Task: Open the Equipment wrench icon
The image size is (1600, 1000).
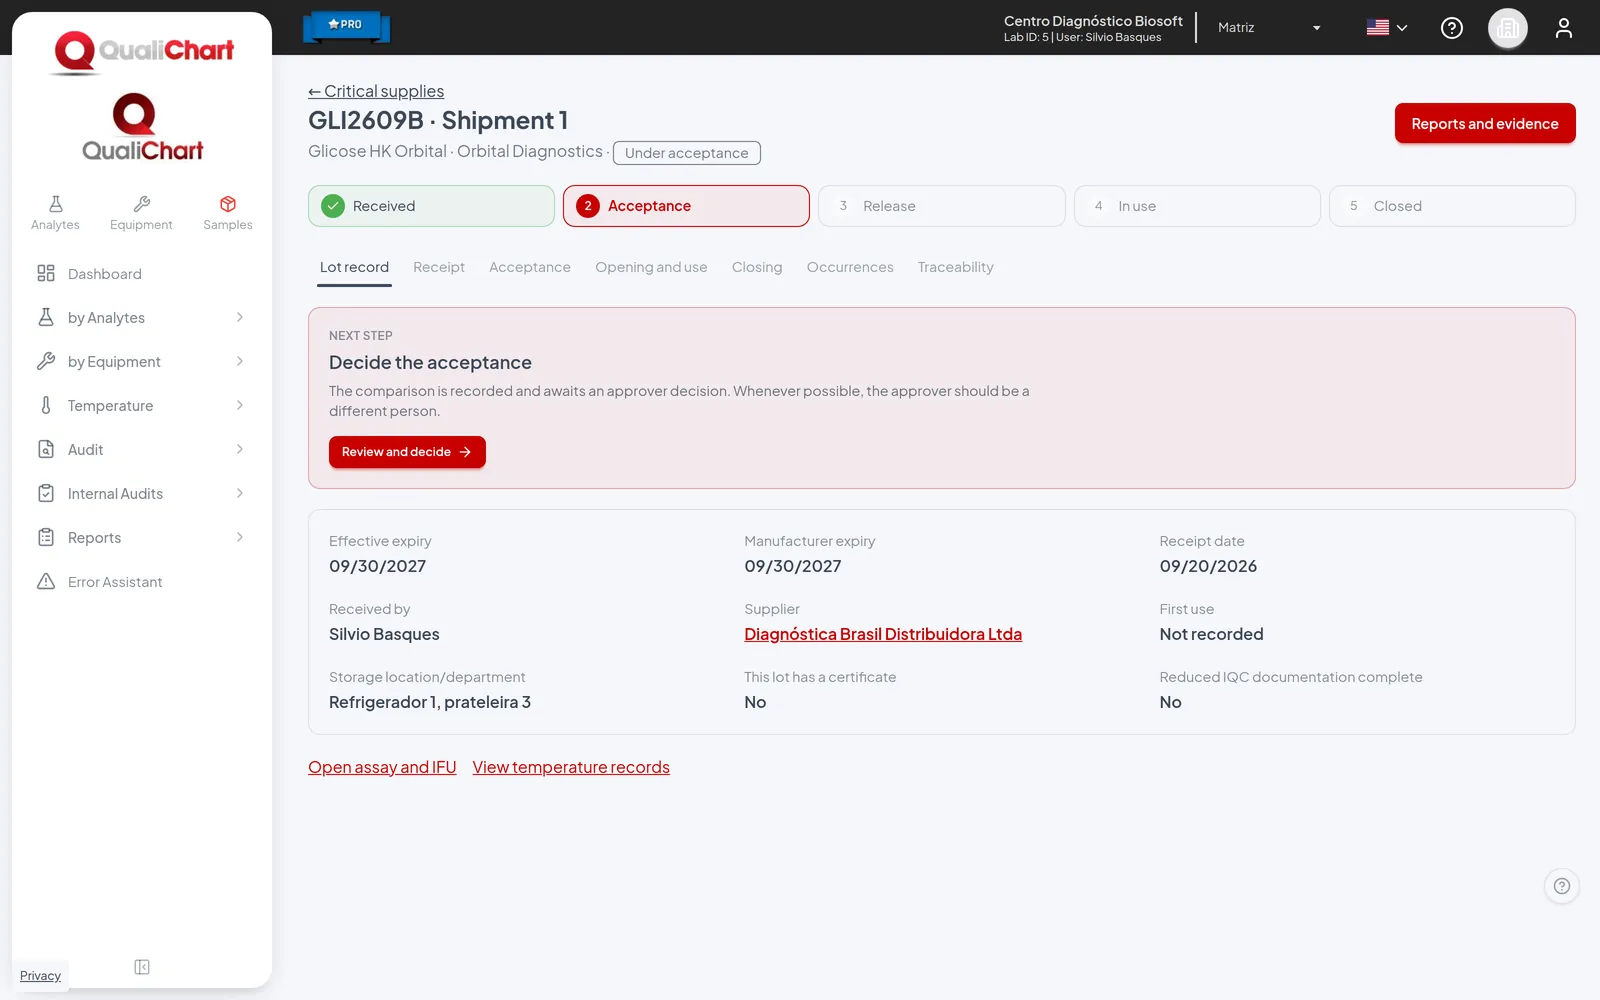Action: 141,204
